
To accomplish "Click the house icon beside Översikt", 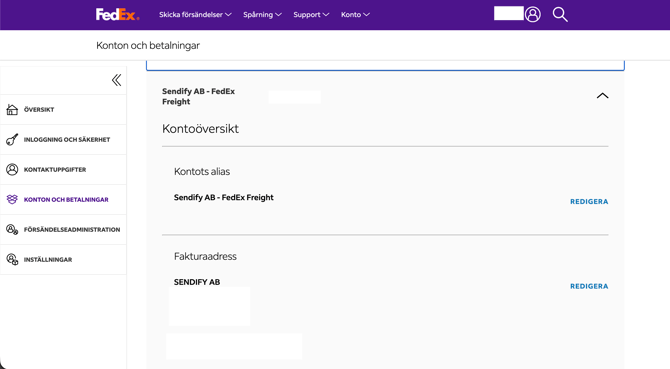I will (12, 110).
